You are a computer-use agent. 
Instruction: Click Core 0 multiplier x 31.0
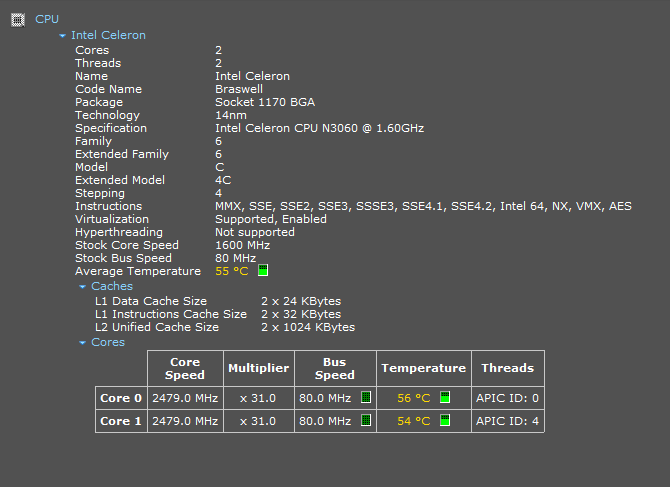258,398
